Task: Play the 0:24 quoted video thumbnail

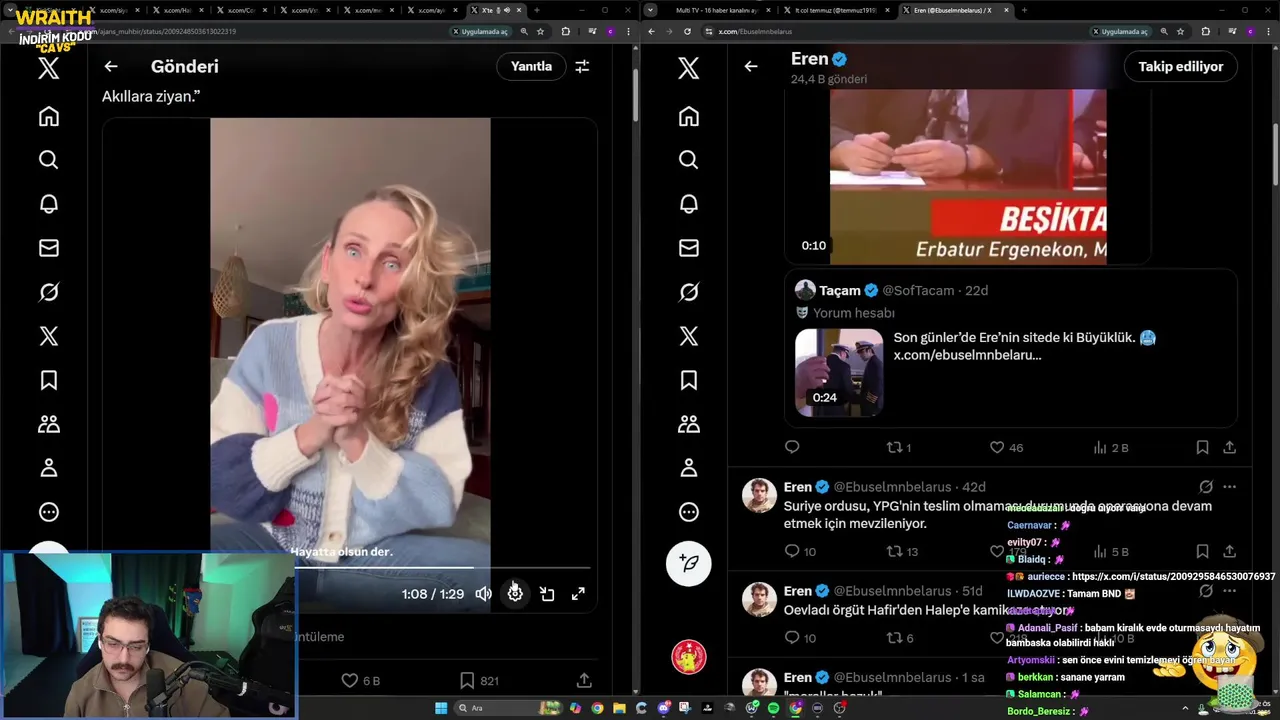Action: 839,372
